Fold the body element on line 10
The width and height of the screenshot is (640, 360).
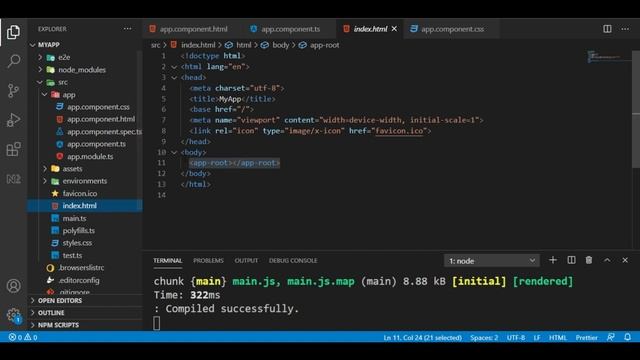[x=174, y=152]
